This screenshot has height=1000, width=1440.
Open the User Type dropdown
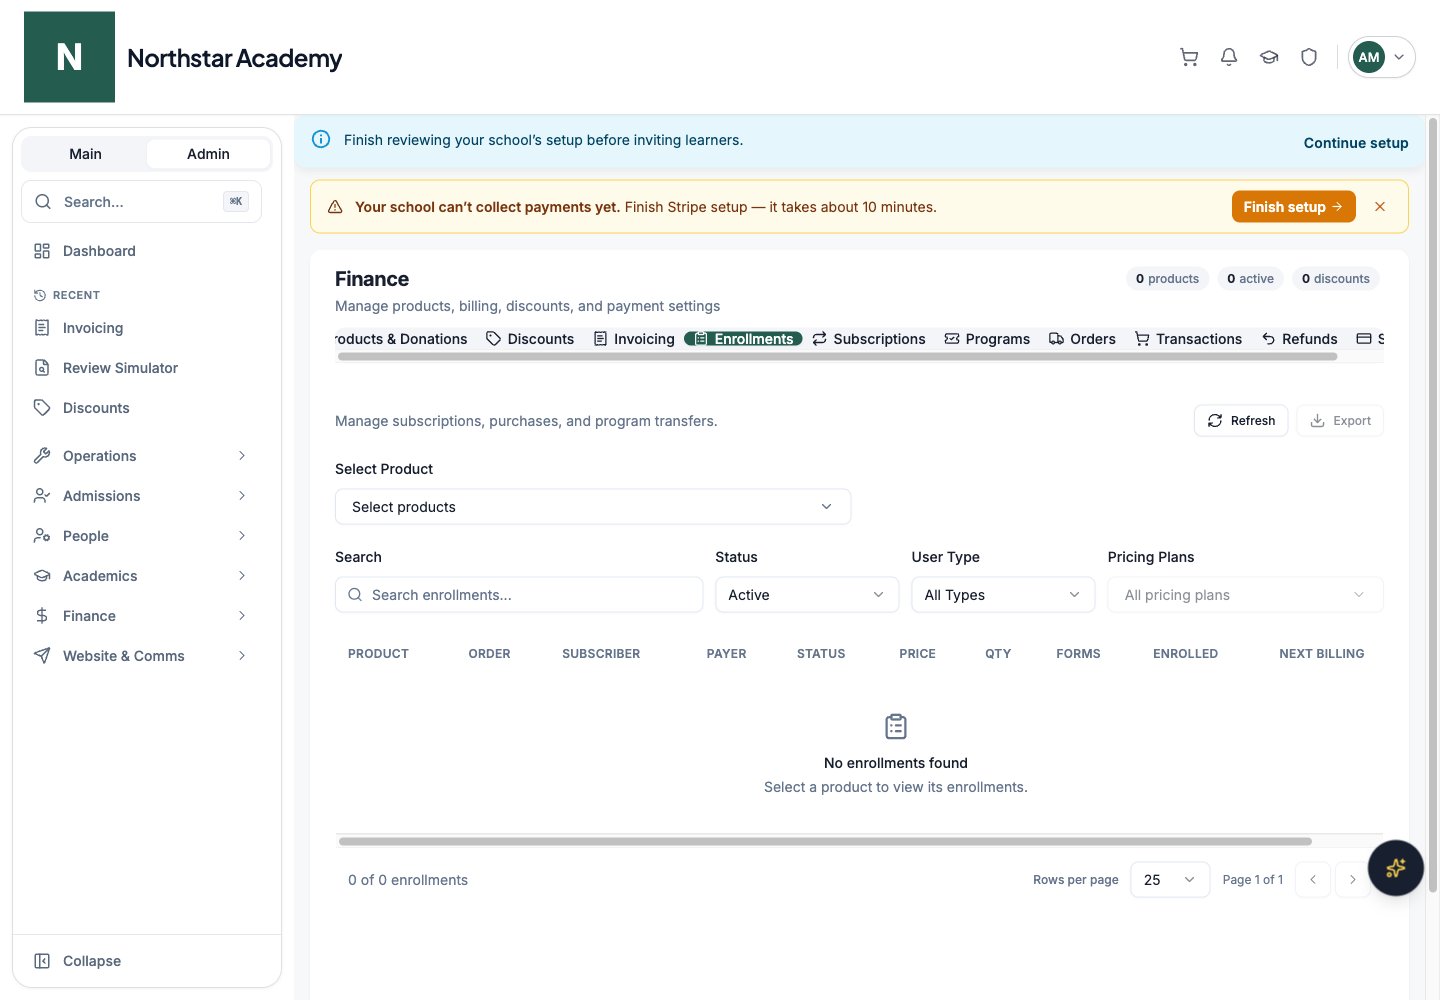[x=1003, y=595]
